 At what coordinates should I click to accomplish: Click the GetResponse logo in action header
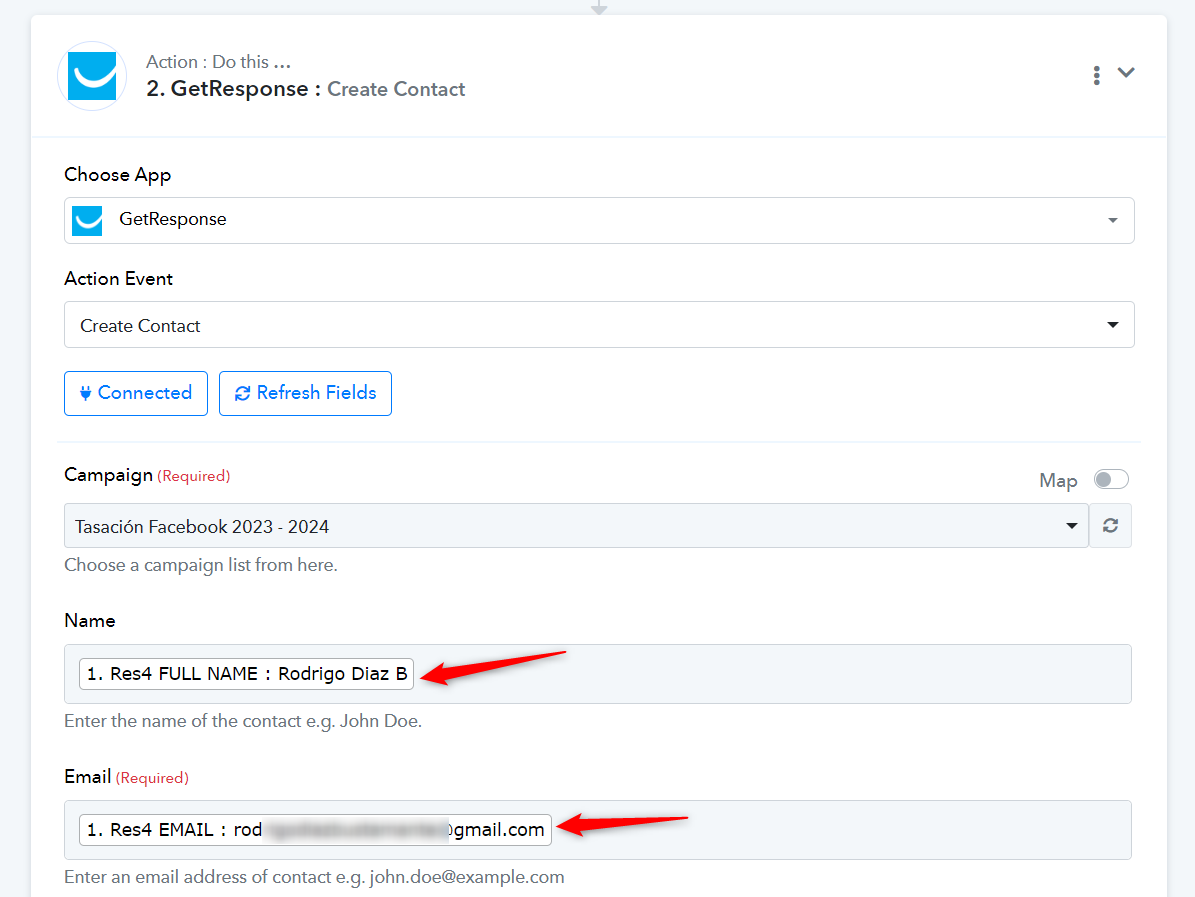coord(92,76)
